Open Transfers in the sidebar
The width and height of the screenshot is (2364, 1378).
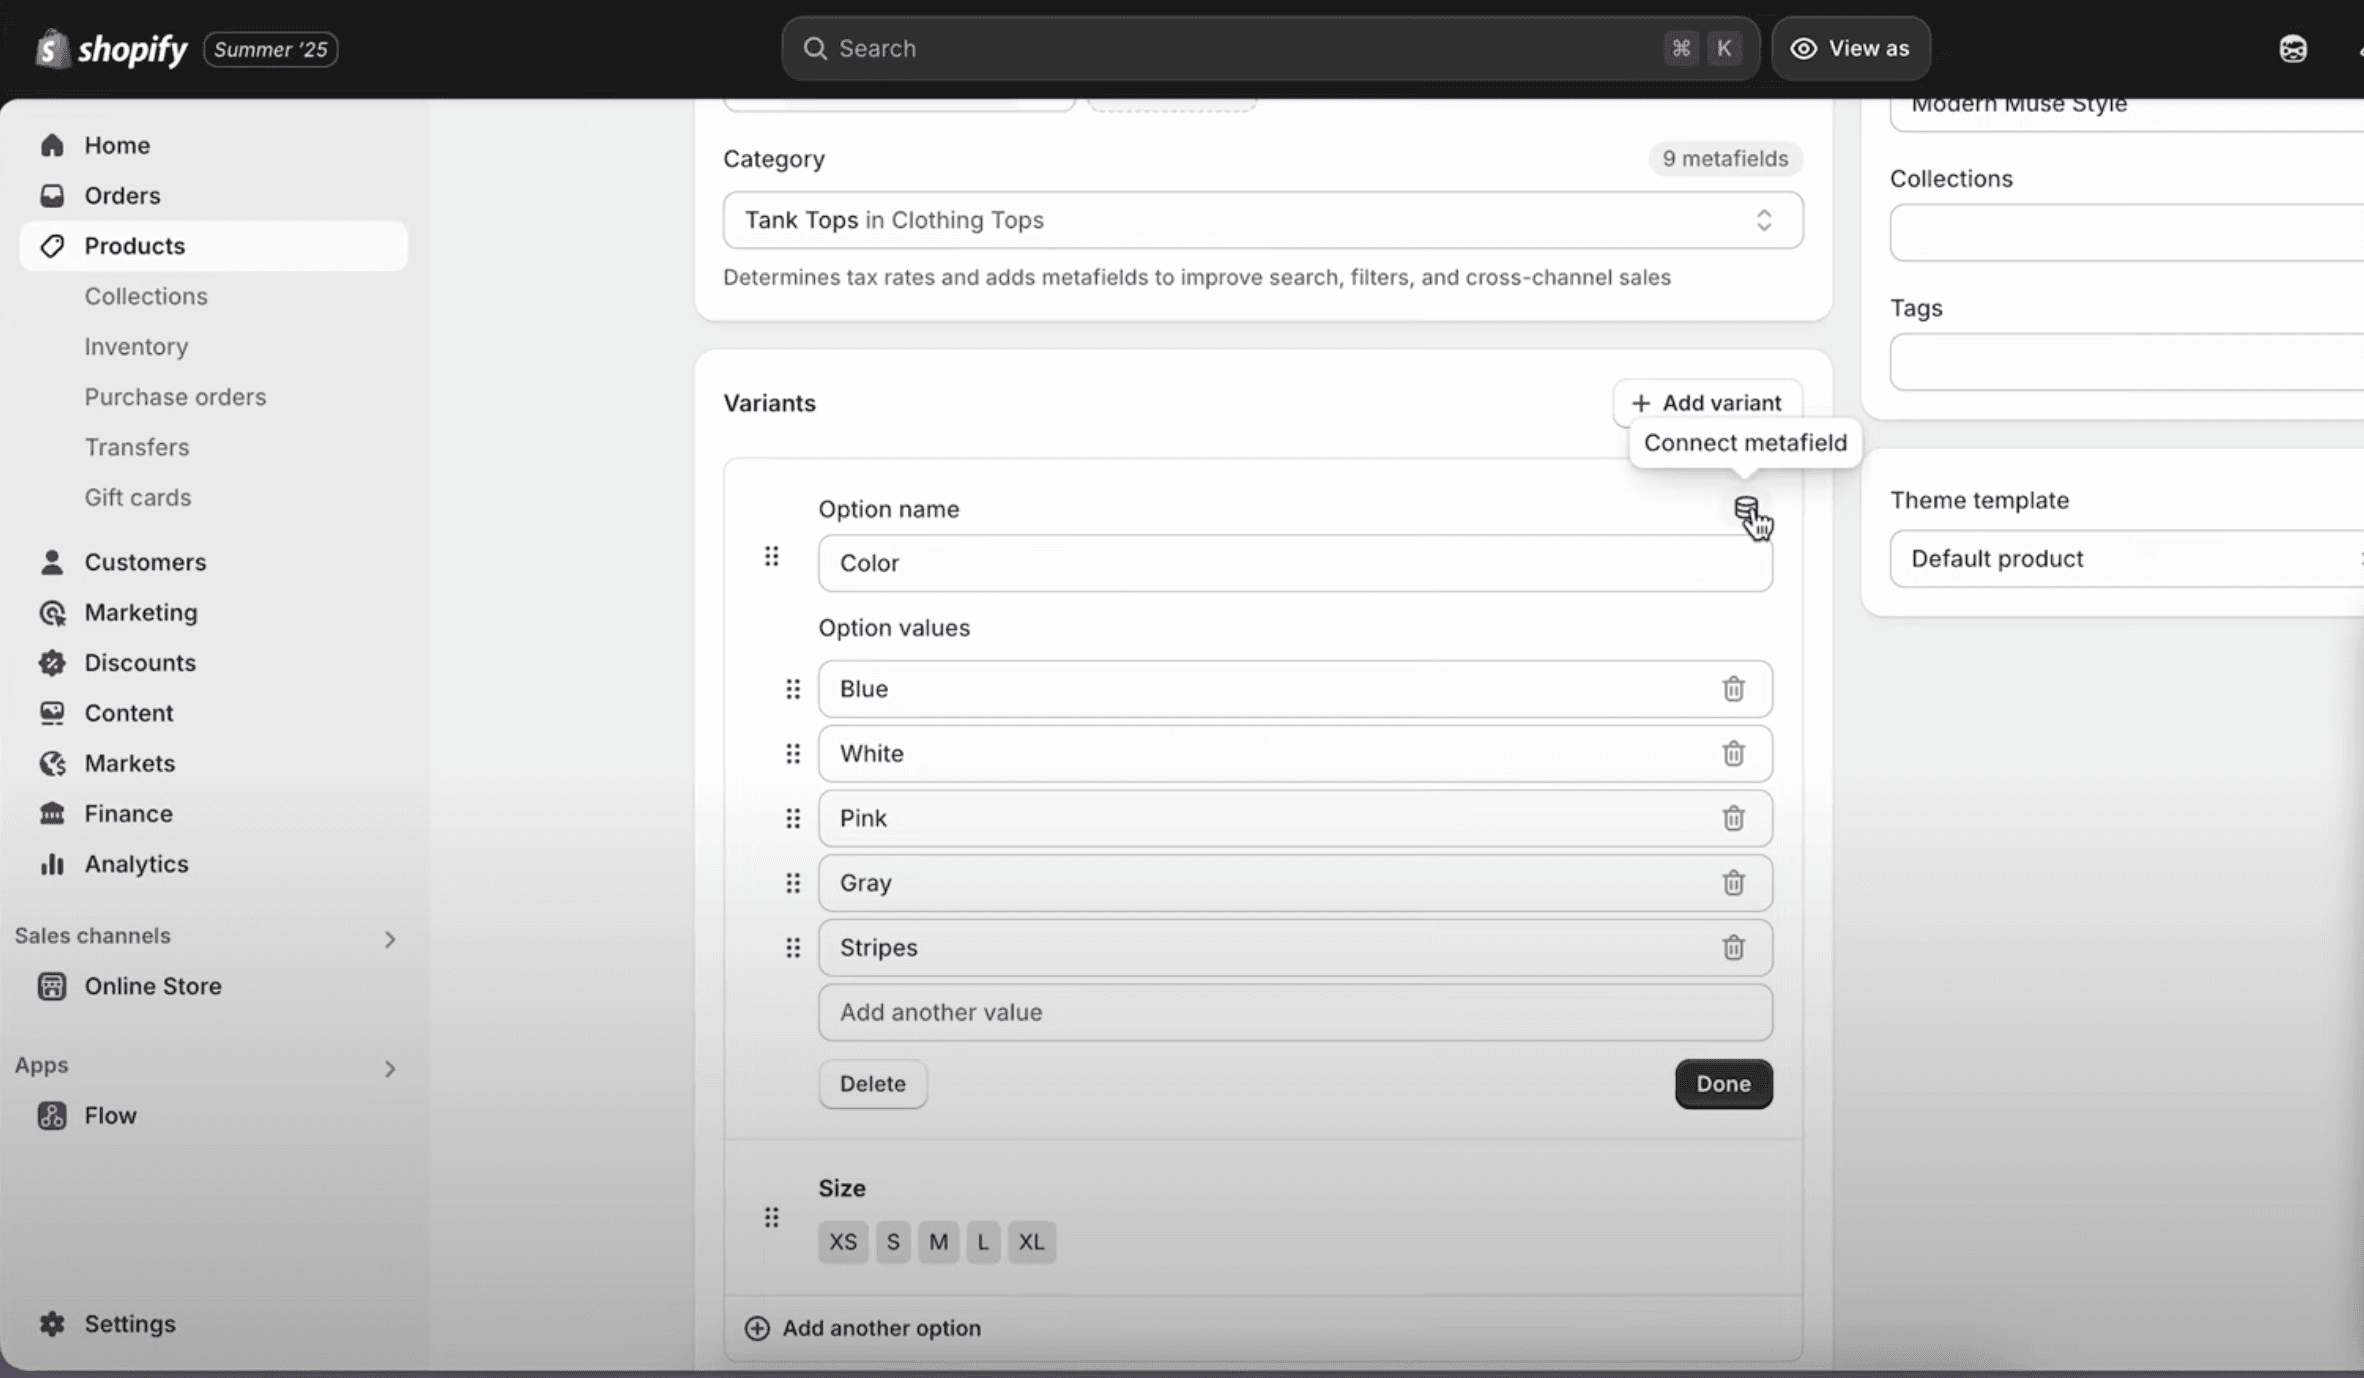pyautogui.click(x=137, y=447)
